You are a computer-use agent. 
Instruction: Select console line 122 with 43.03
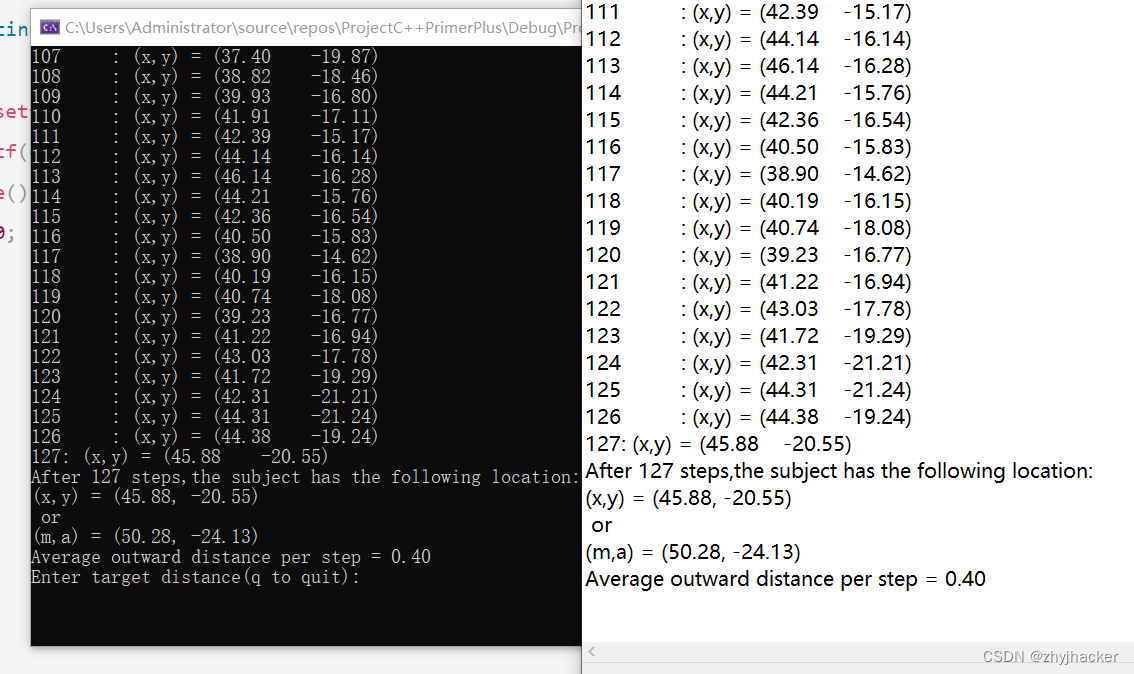coord(205,357)
